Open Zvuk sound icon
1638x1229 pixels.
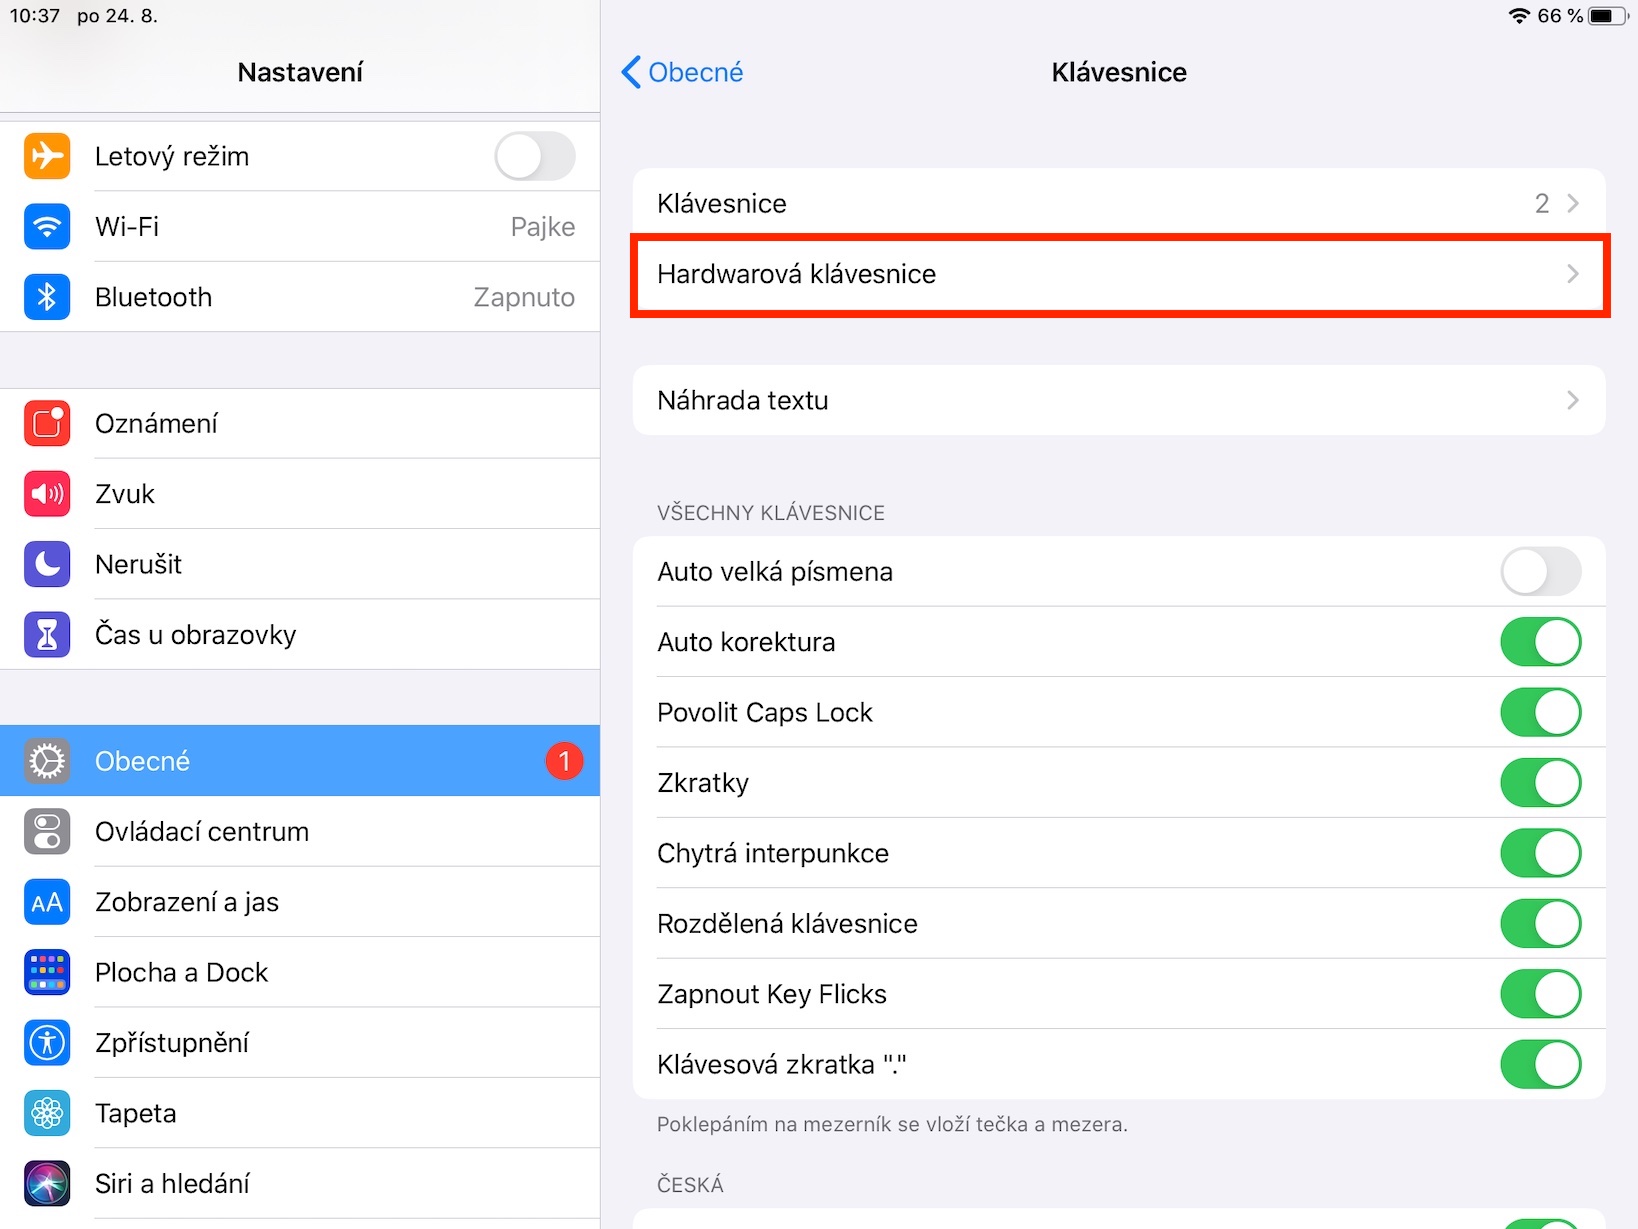coord(47,494)
